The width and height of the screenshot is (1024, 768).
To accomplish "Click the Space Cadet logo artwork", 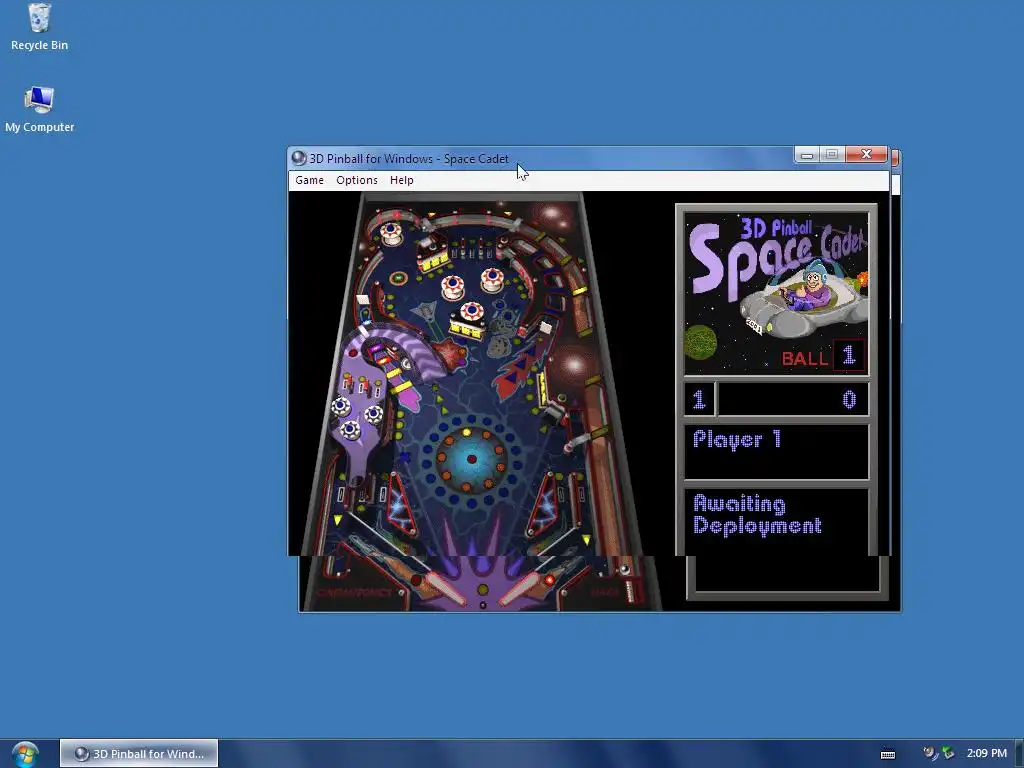I will coord(776,293).
